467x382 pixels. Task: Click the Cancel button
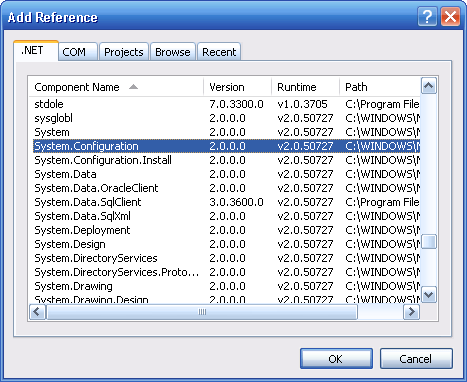click(416, 359)
